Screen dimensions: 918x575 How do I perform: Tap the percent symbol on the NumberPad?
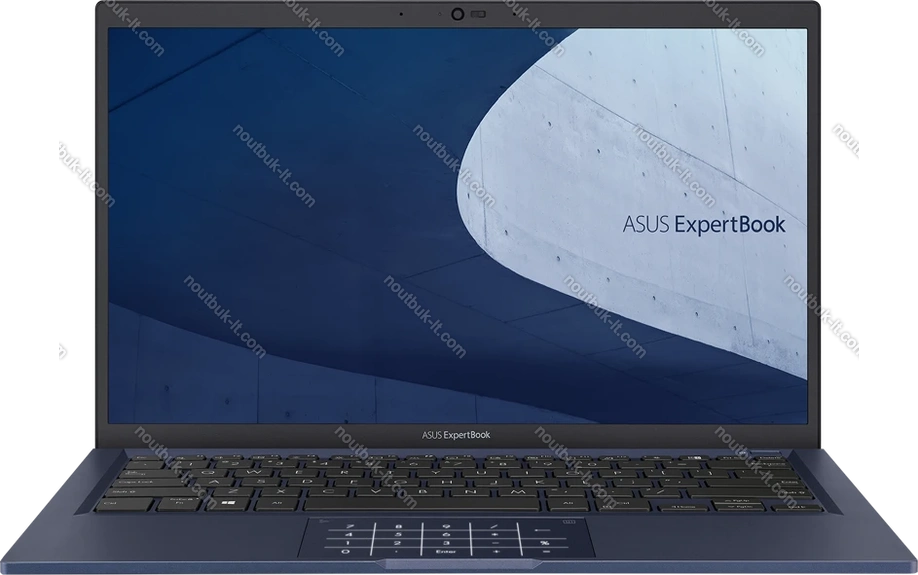pyautogui.click(x=544, y=543)
